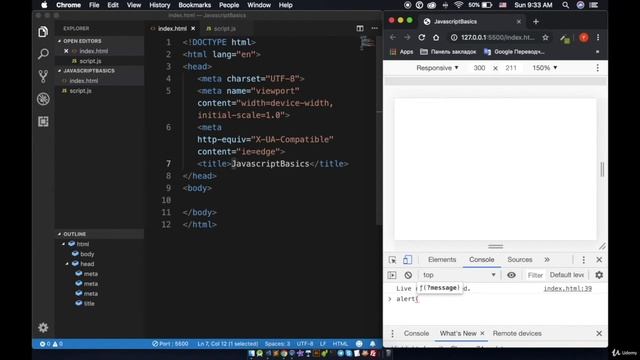The width and height of the screenshot is (640, 360).
Task: Change HTML language mode
Action: point(340,344)
